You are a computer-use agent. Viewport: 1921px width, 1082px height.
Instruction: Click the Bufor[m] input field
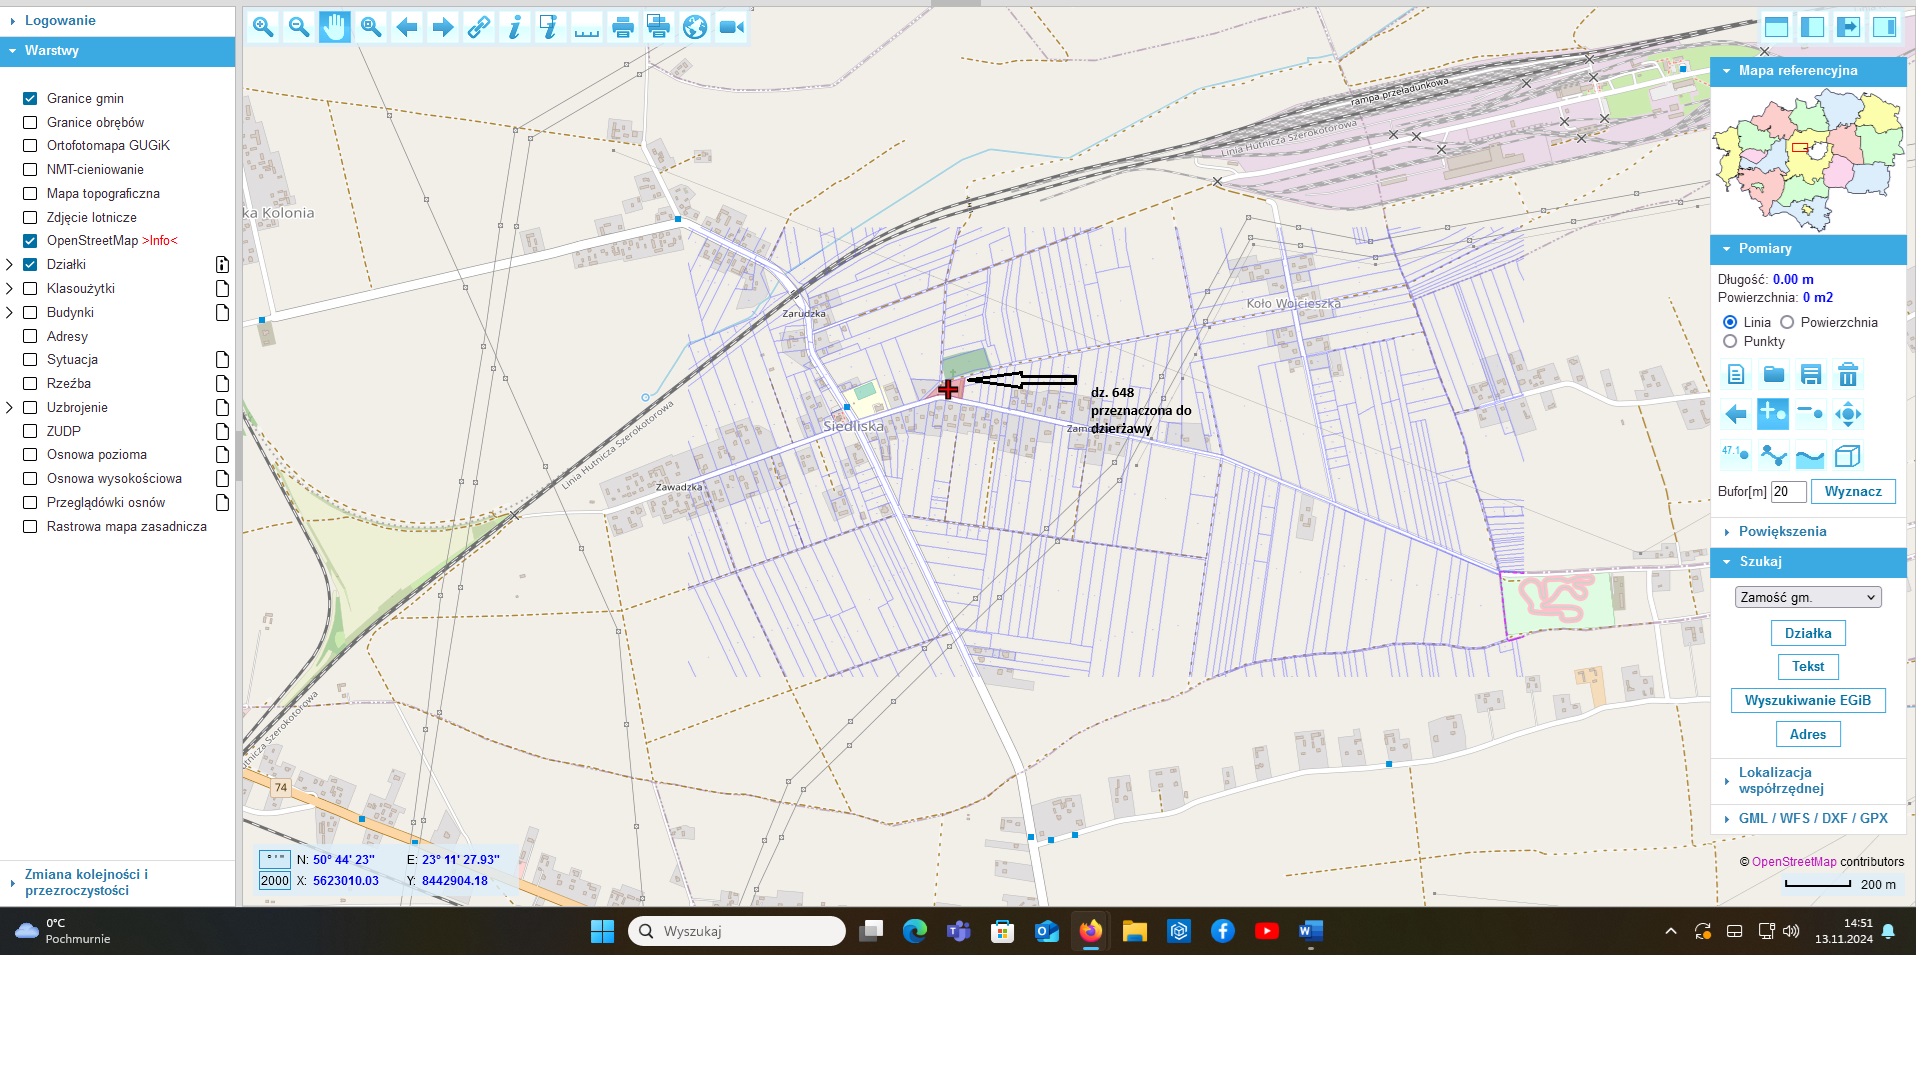1787,492
